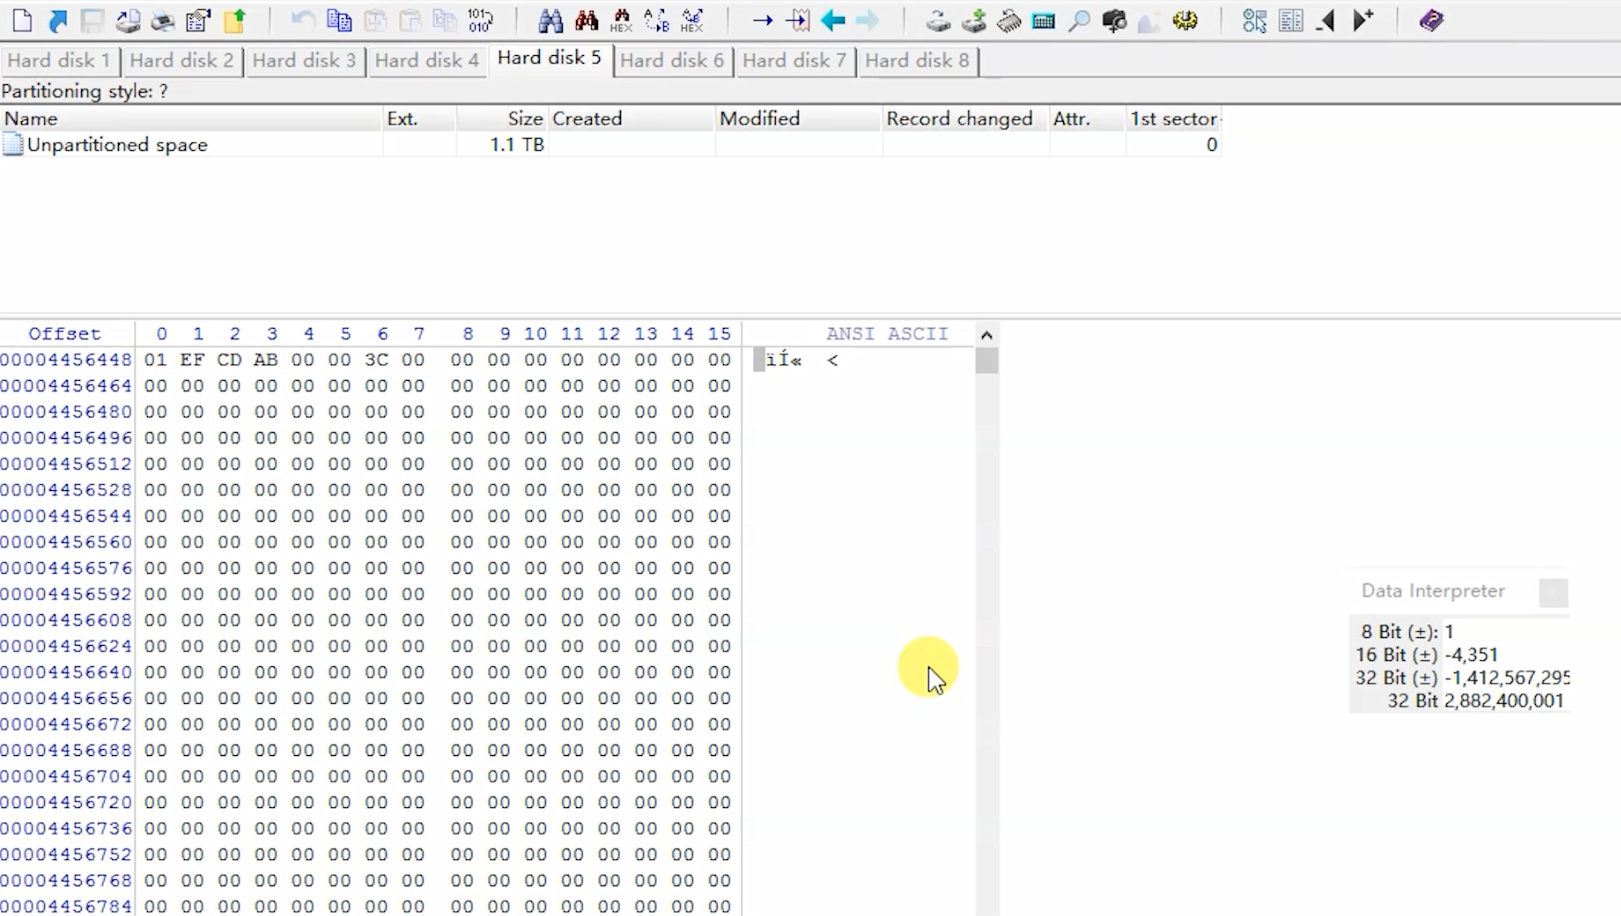
Task: Click the Modify Data 101/010 icon
Action: 480,20
